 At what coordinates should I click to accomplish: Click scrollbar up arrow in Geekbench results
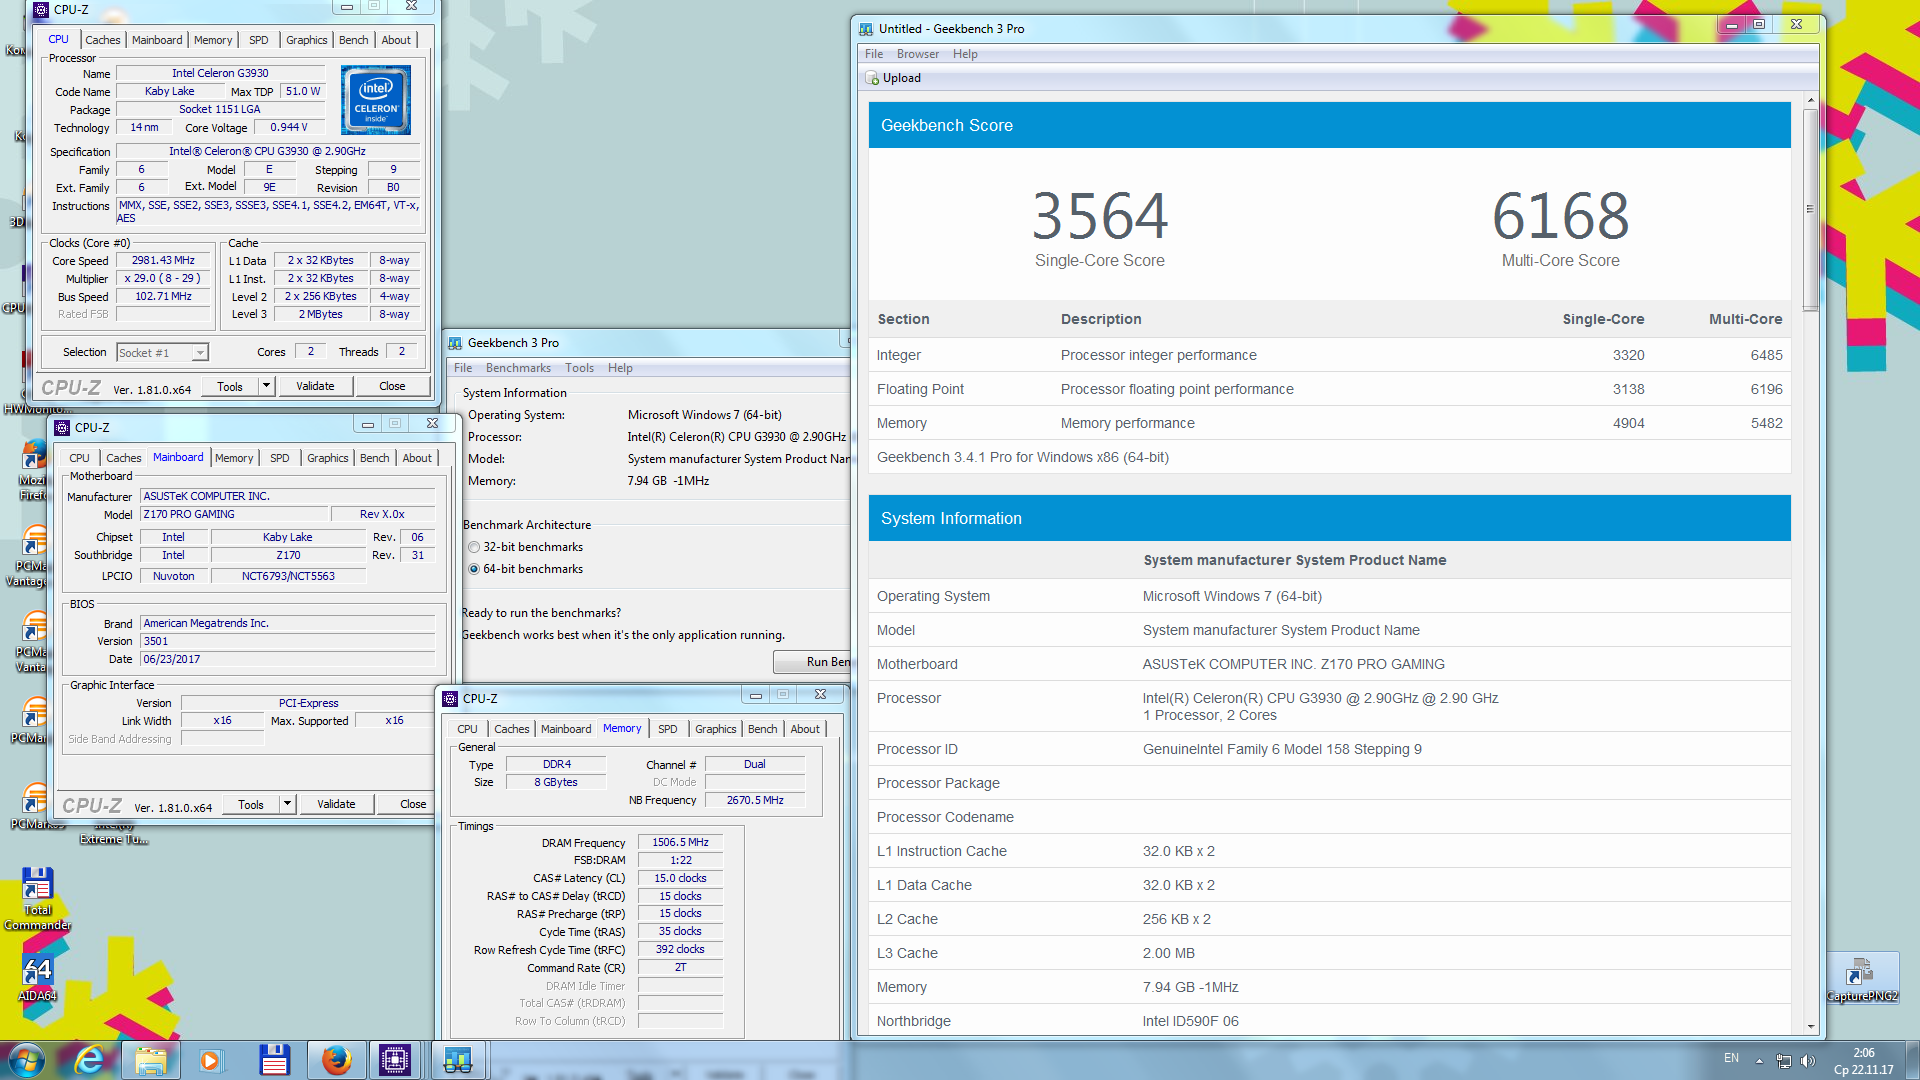coord(1810,101)
